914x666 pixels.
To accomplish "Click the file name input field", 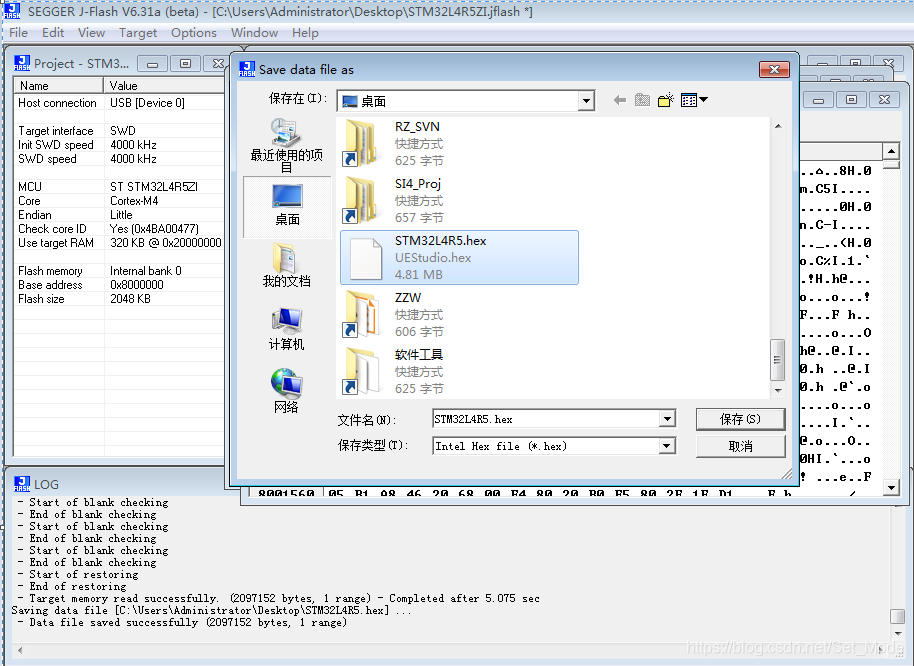I will click(546, 418).
